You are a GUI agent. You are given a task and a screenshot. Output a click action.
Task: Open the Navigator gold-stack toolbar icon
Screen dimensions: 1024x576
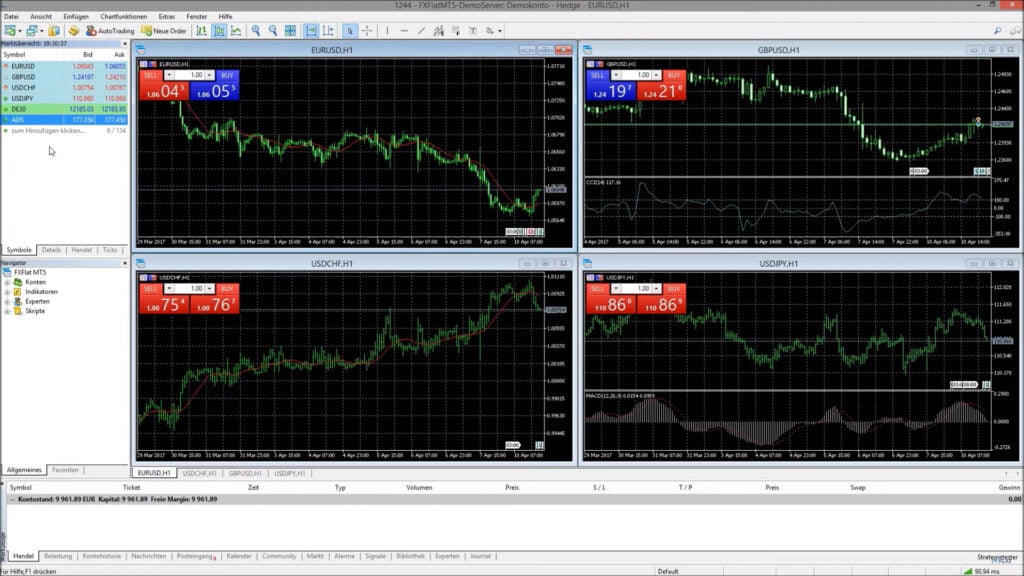[74, 31]
